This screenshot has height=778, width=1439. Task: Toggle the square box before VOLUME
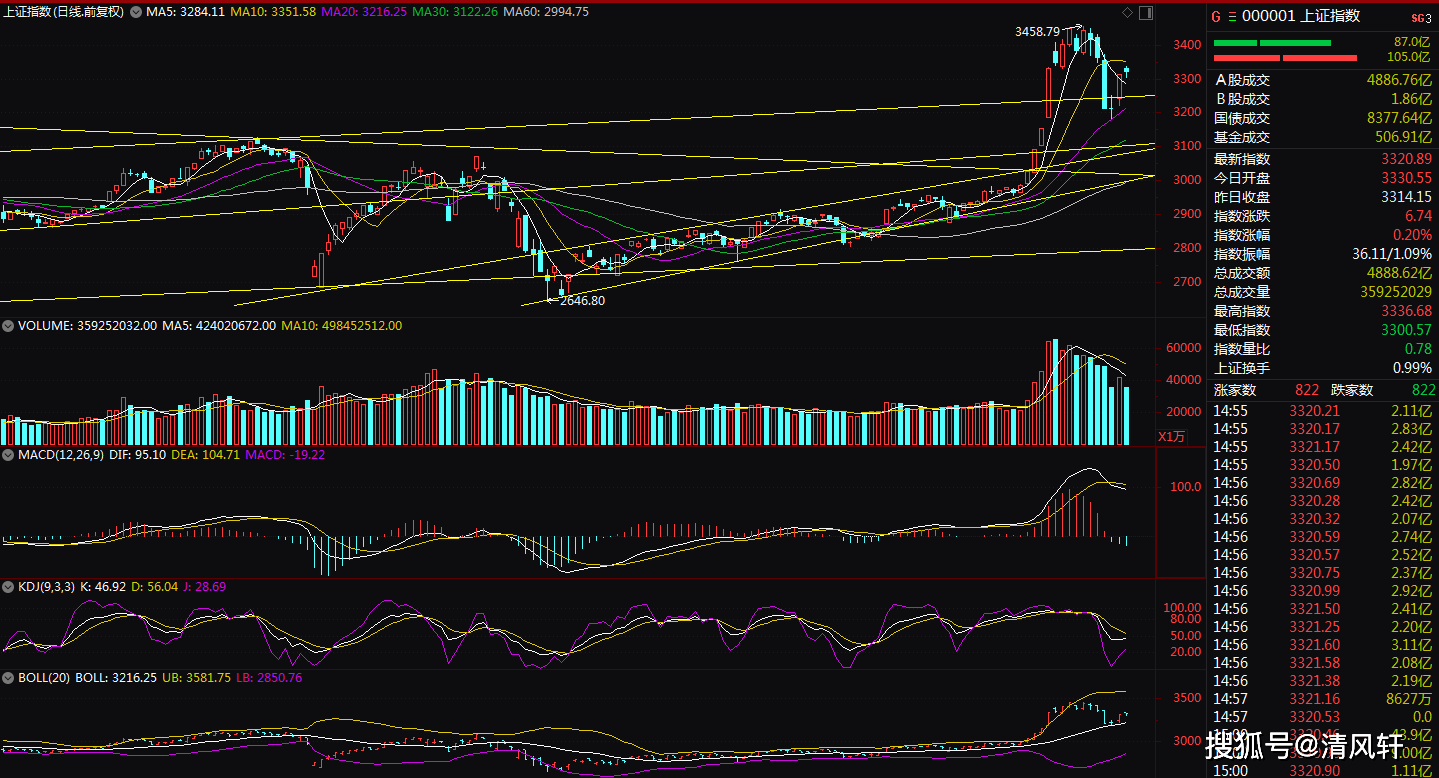pyautogui.click(x=8, y=326)
